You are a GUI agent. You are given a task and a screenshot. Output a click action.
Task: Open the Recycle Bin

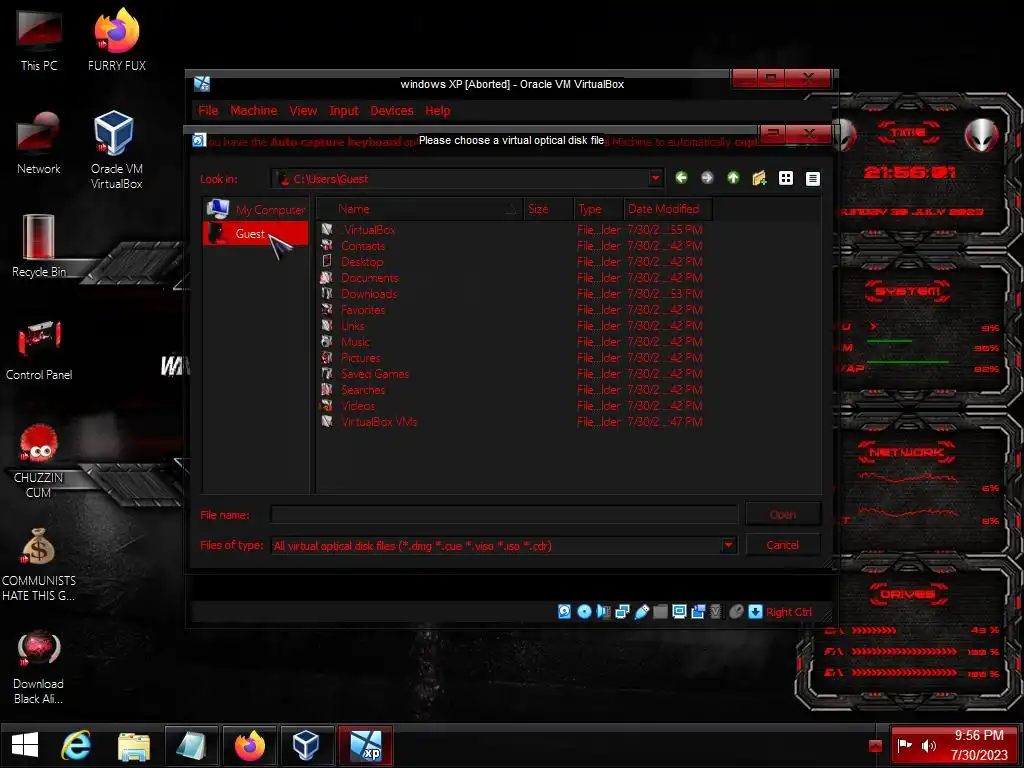click(39, 246)
